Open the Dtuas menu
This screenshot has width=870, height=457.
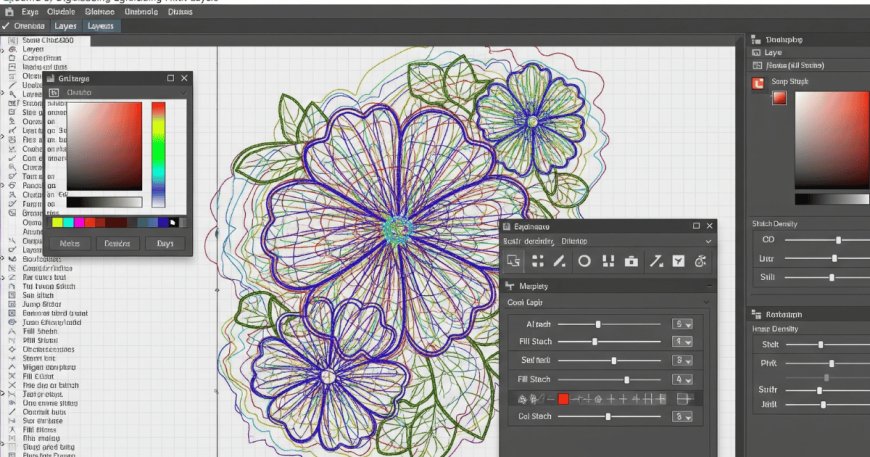pyautogui.click(x=180, y=12)
